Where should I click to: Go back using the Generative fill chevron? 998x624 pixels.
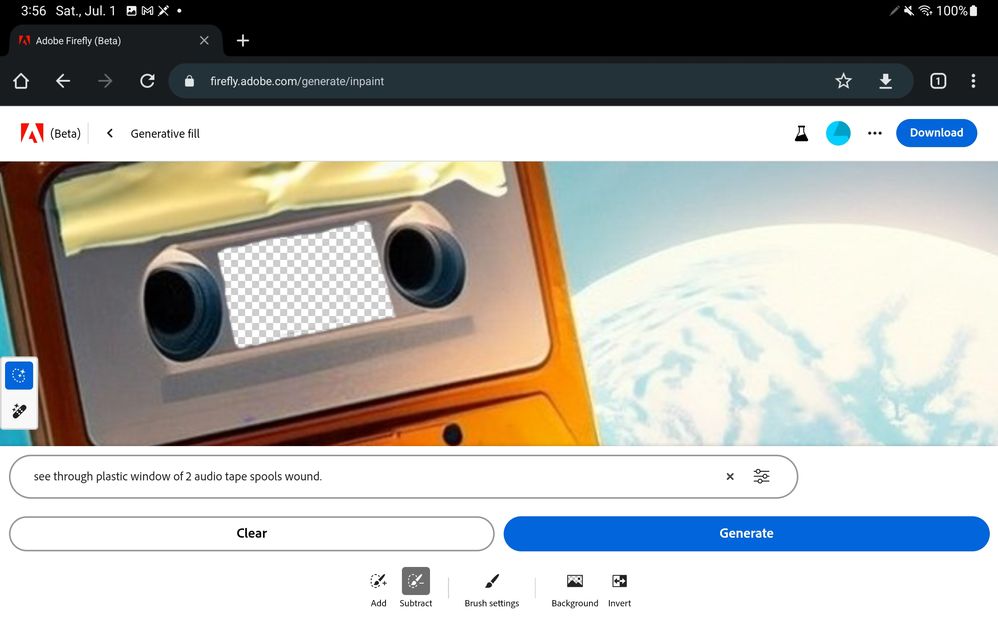click(x=109, y=133)
